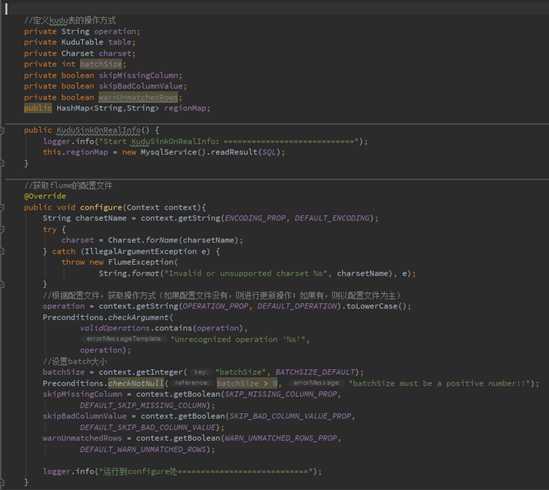Click the WARN_UNMATCHED_ROWS_PROP constant
The height and width of the screenshot is (490, 549).
281,439
